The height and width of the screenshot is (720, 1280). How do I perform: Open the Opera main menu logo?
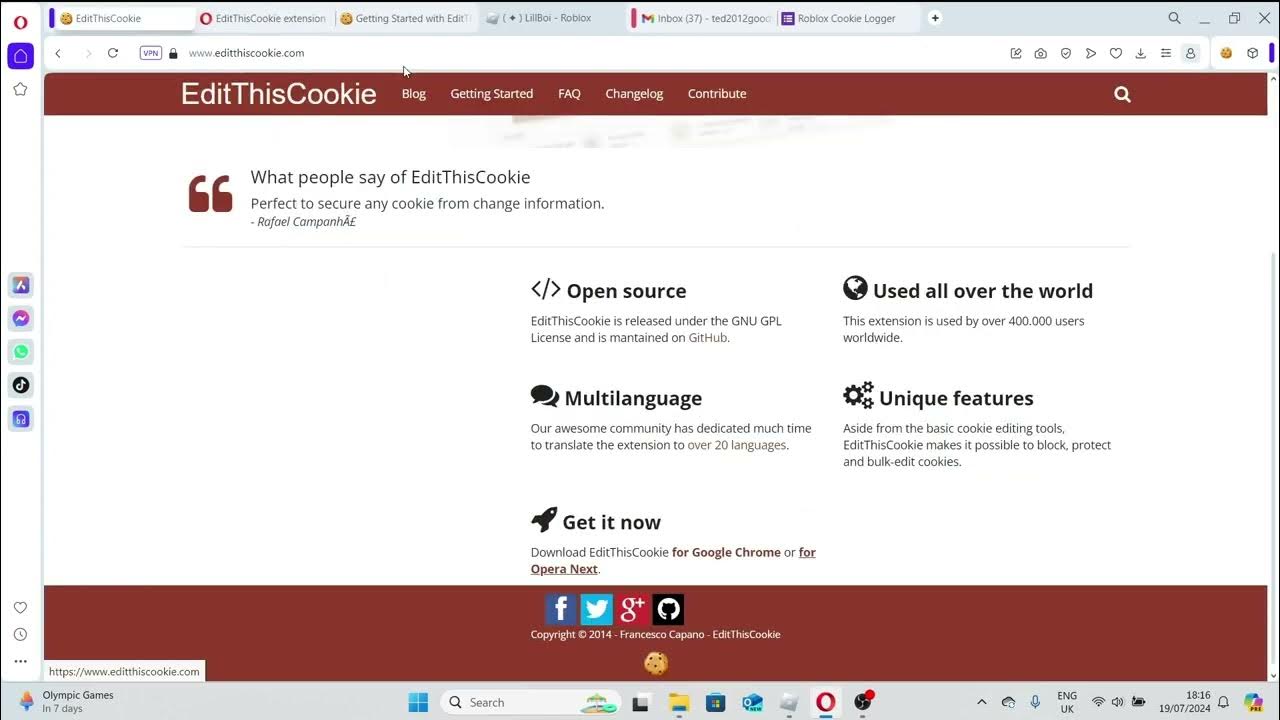(x=20, y=21)
